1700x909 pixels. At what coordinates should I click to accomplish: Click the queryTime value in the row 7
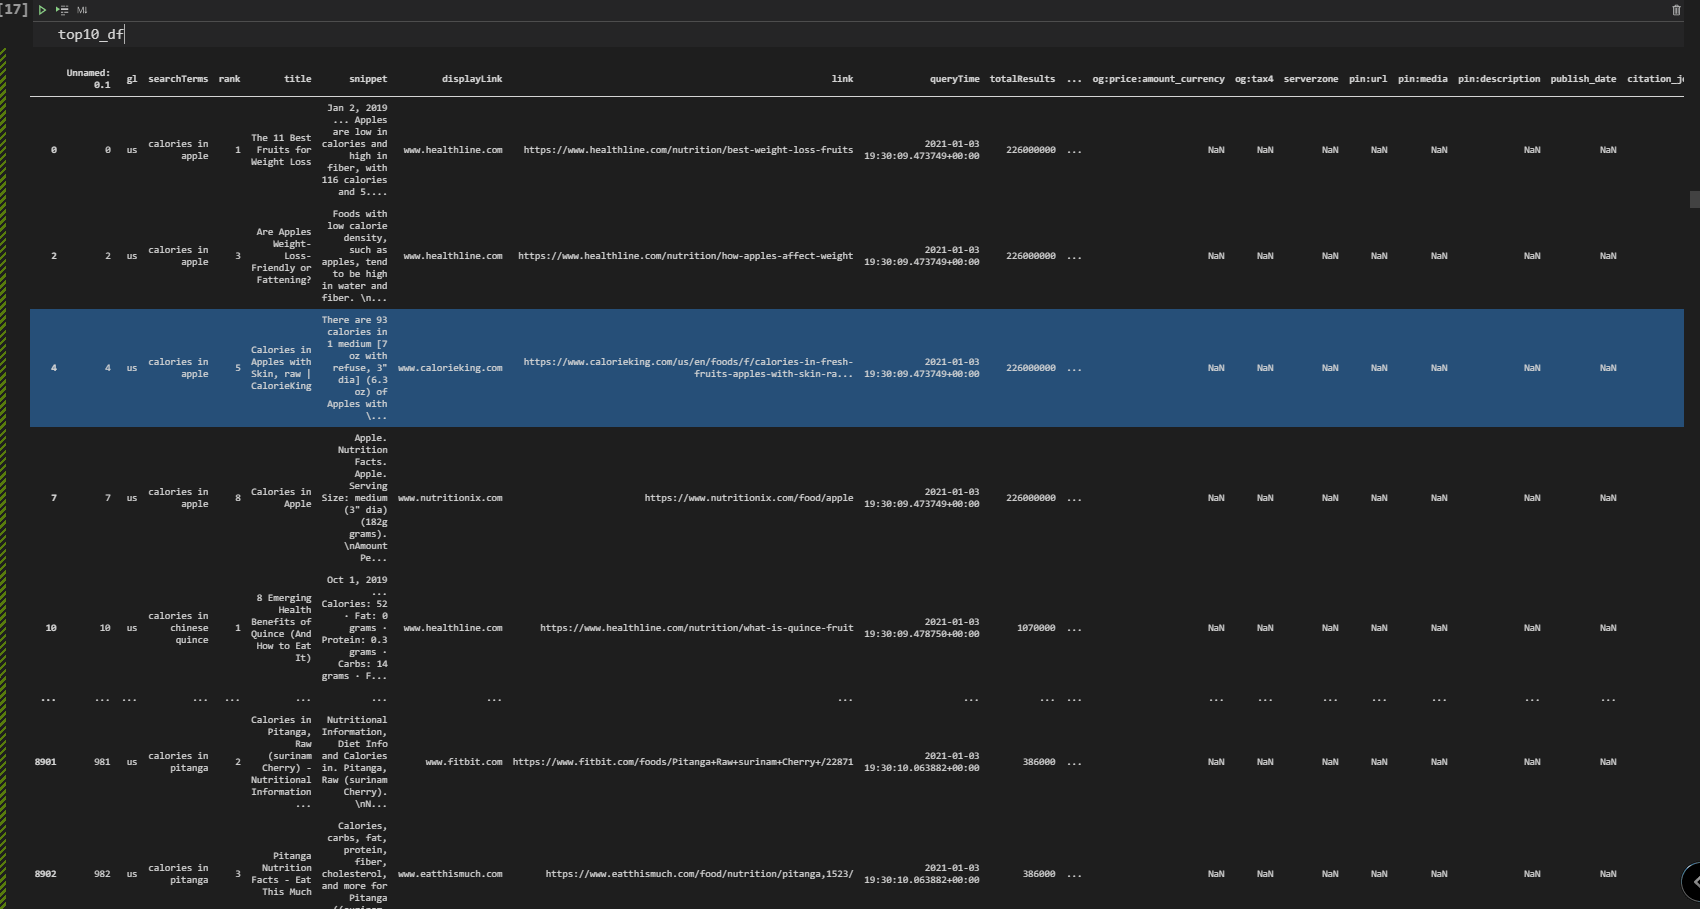(x=922, y=498)
